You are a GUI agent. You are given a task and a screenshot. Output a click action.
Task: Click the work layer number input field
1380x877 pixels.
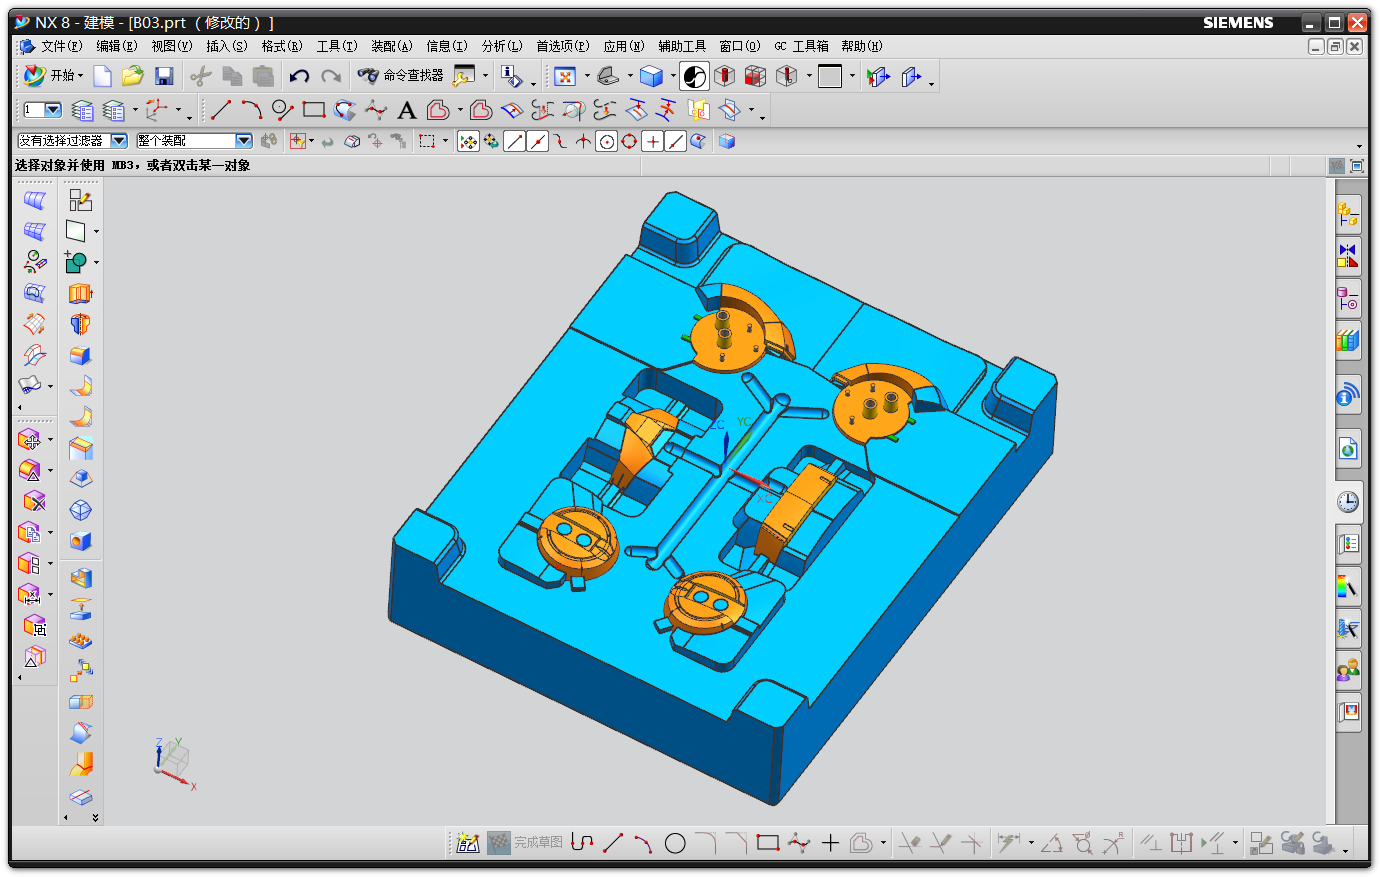[x=34, y=110]
